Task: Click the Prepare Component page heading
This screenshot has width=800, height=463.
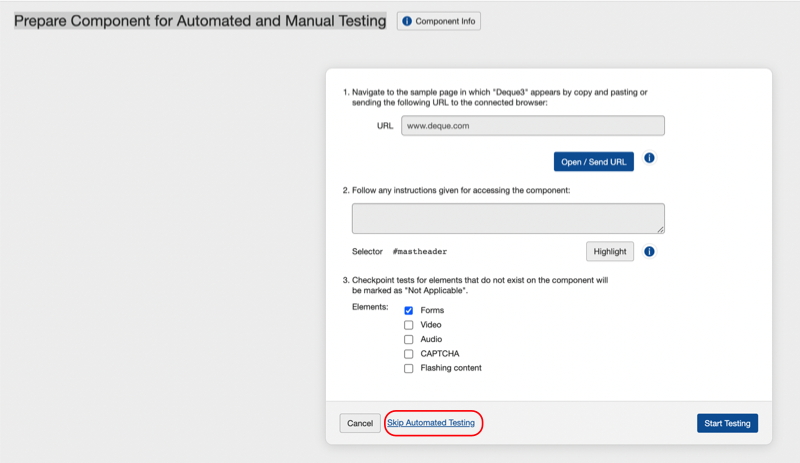Action: pyautogui.click(x=200, y=21)
